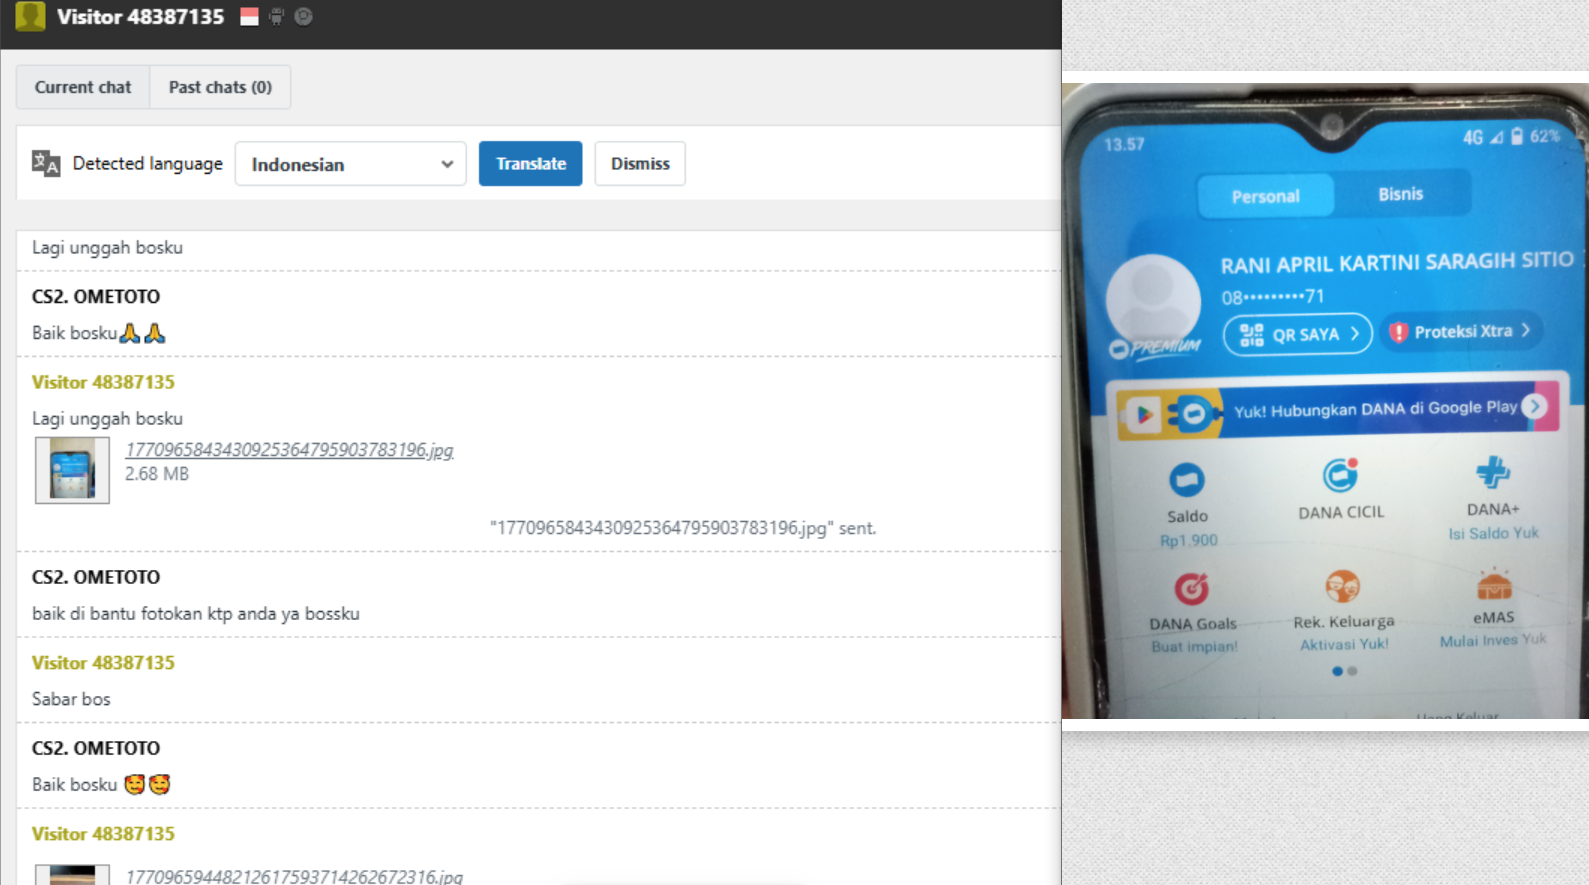The height and width of the screenshot is (885, 1589).
Task: Tap the Isi Saldo Yuk link under DANA+
Action: point(1494,533)
